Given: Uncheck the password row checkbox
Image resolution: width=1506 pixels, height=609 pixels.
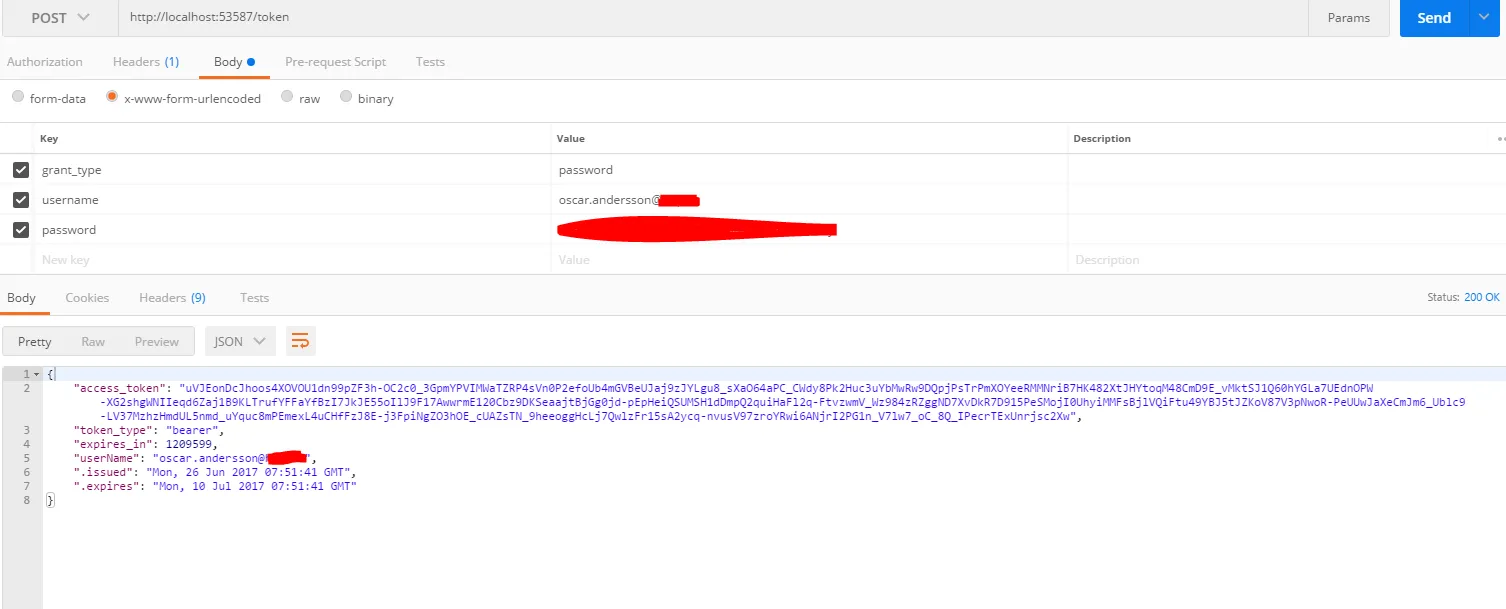Looking at the screenshot, I should (x=21, y=230).
